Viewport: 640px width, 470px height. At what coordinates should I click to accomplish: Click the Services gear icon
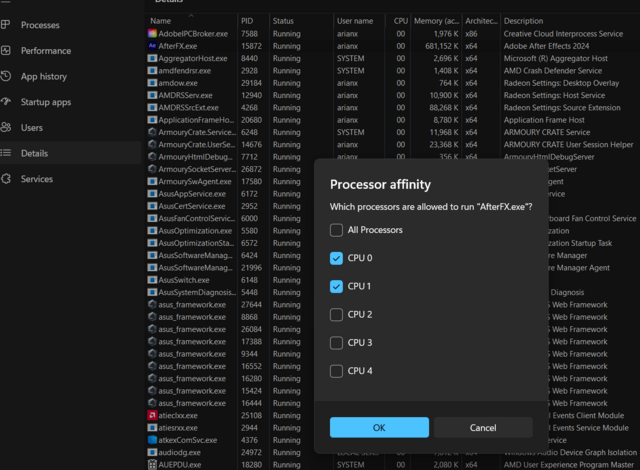(x=7, y=179)
